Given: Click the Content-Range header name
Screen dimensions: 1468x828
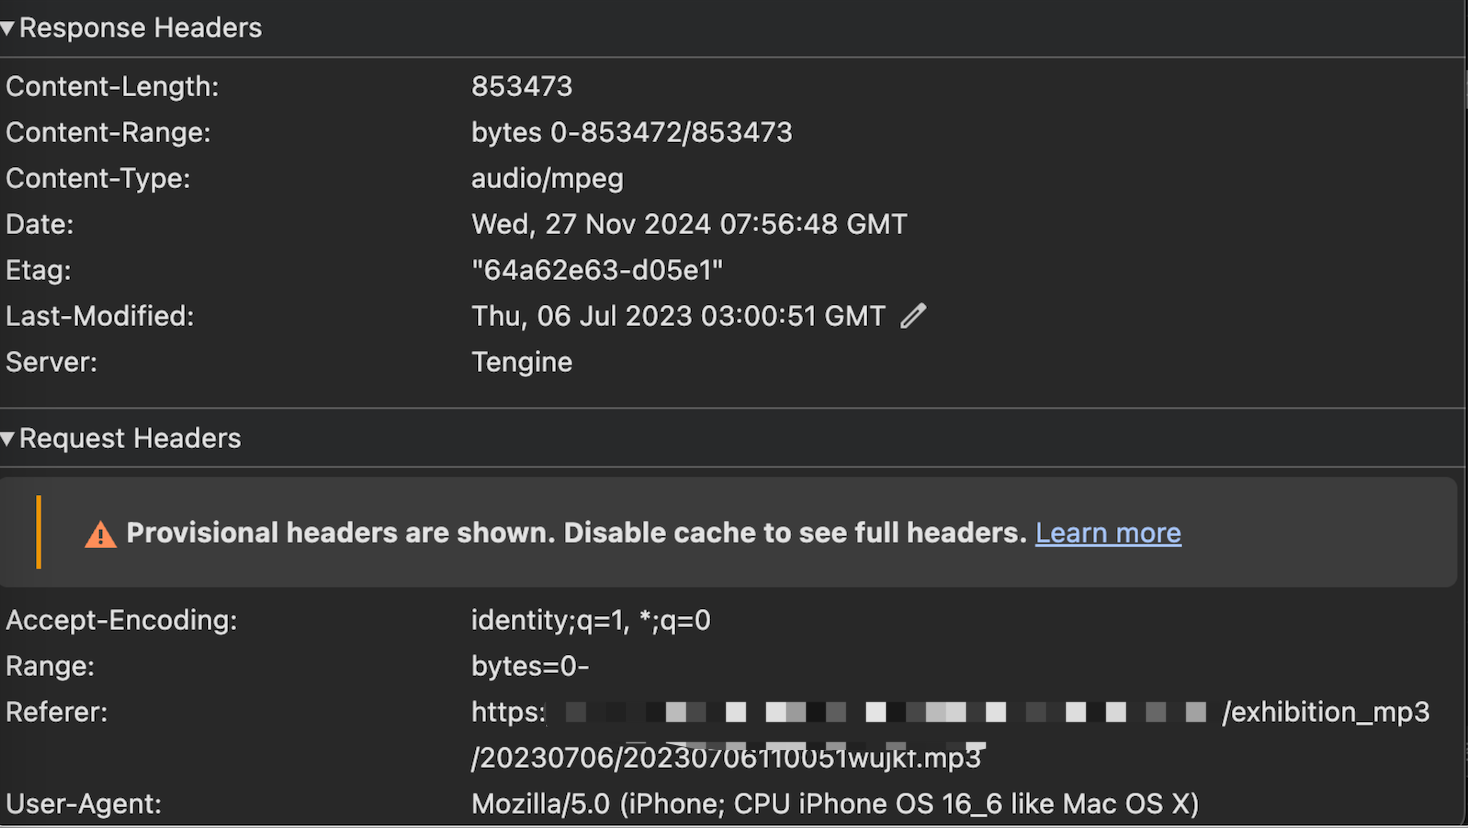Looking at the screenshot, I should pos(108,132).
